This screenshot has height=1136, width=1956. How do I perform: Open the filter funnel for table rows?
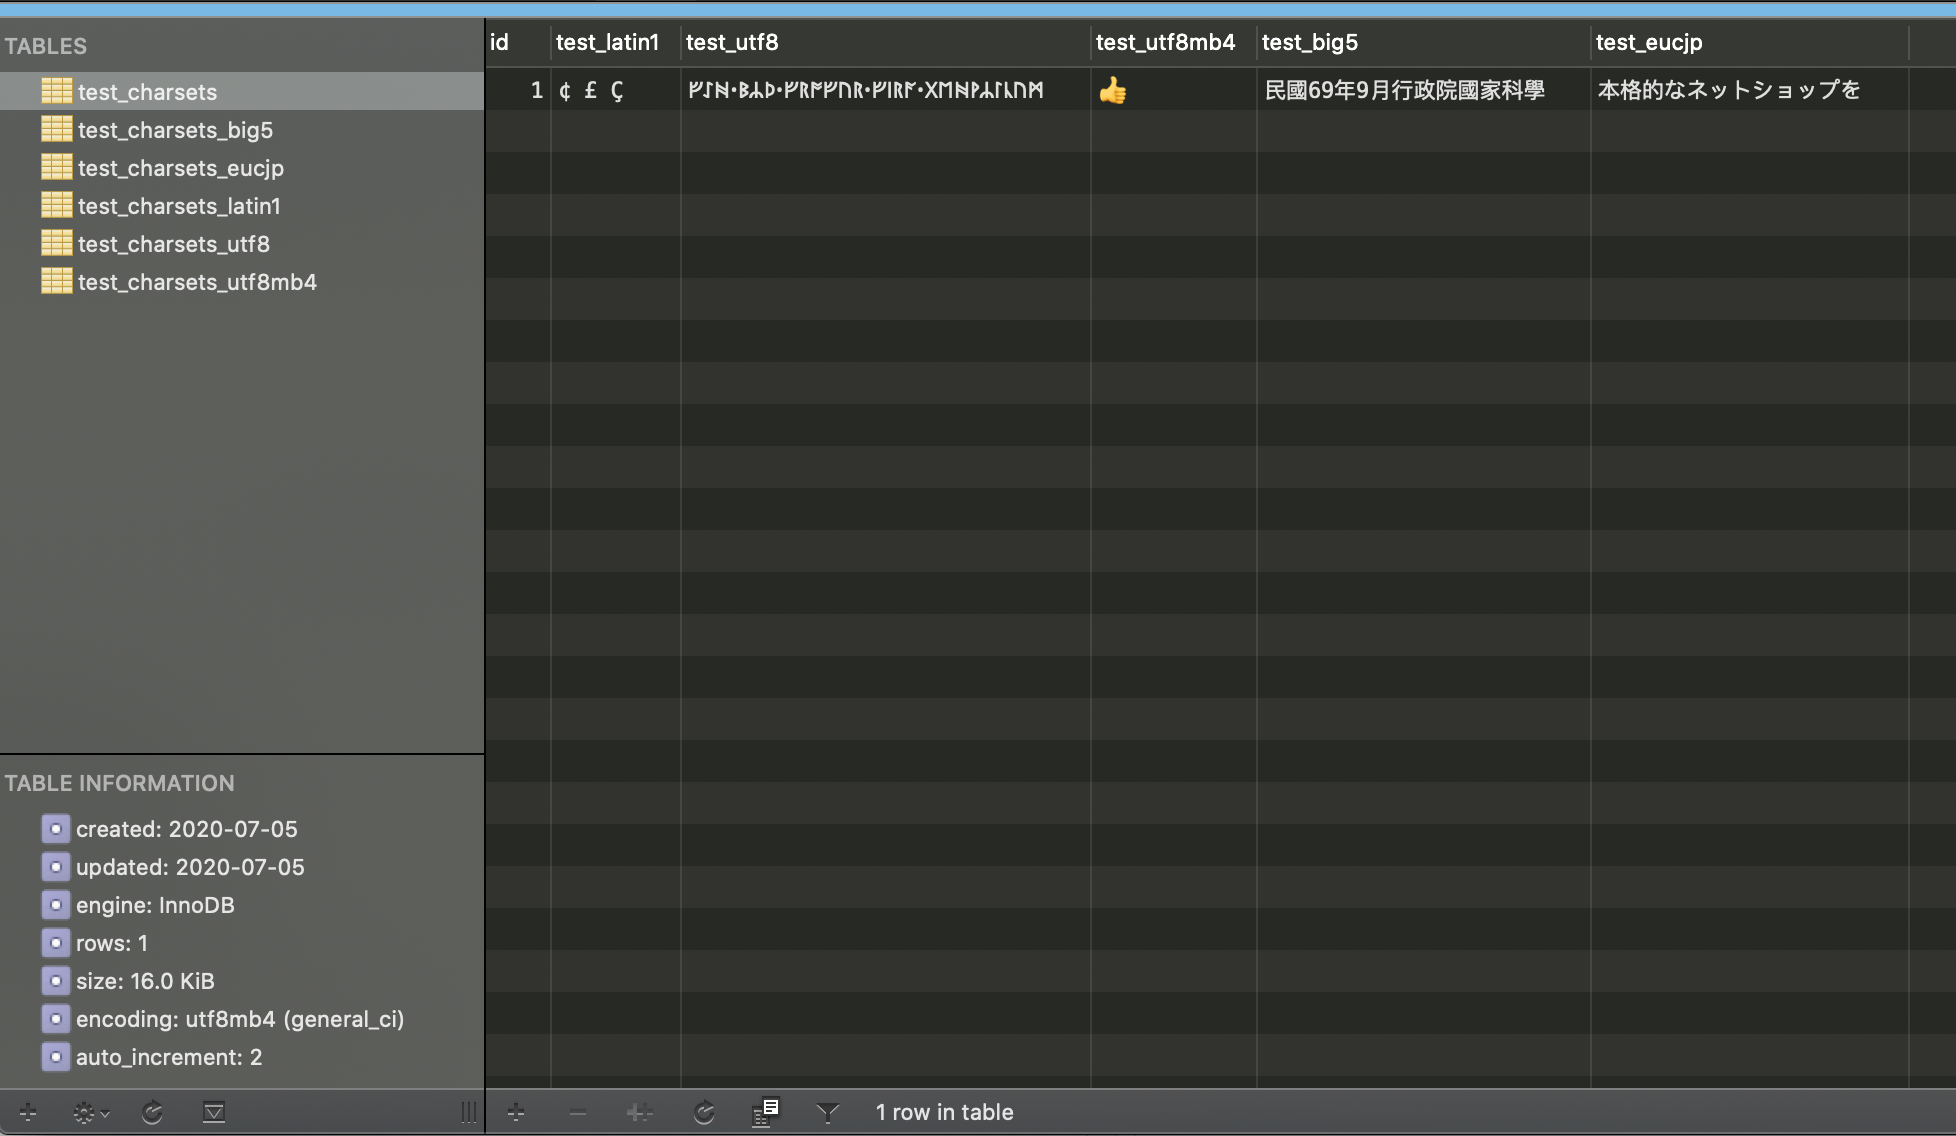pyautogui.click(x=827, y=1112)
